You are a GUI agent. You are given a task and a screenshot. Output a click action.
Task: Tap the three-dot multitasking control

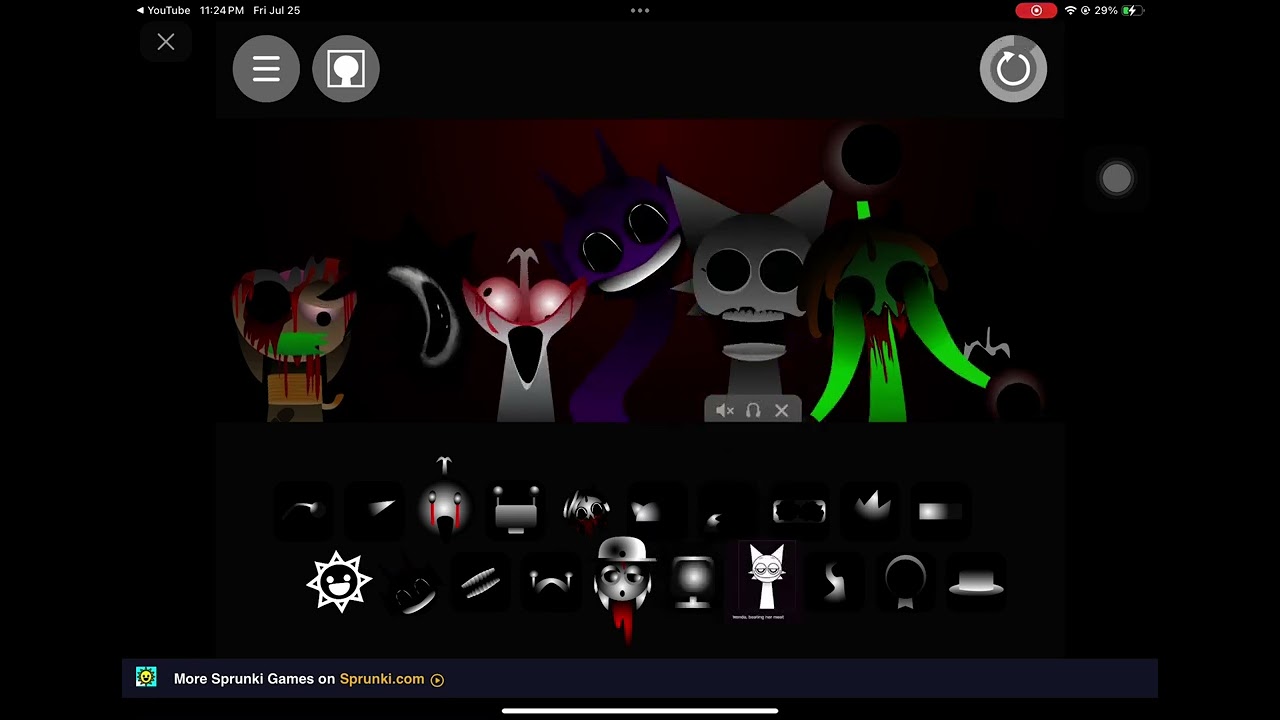point(640,11)
